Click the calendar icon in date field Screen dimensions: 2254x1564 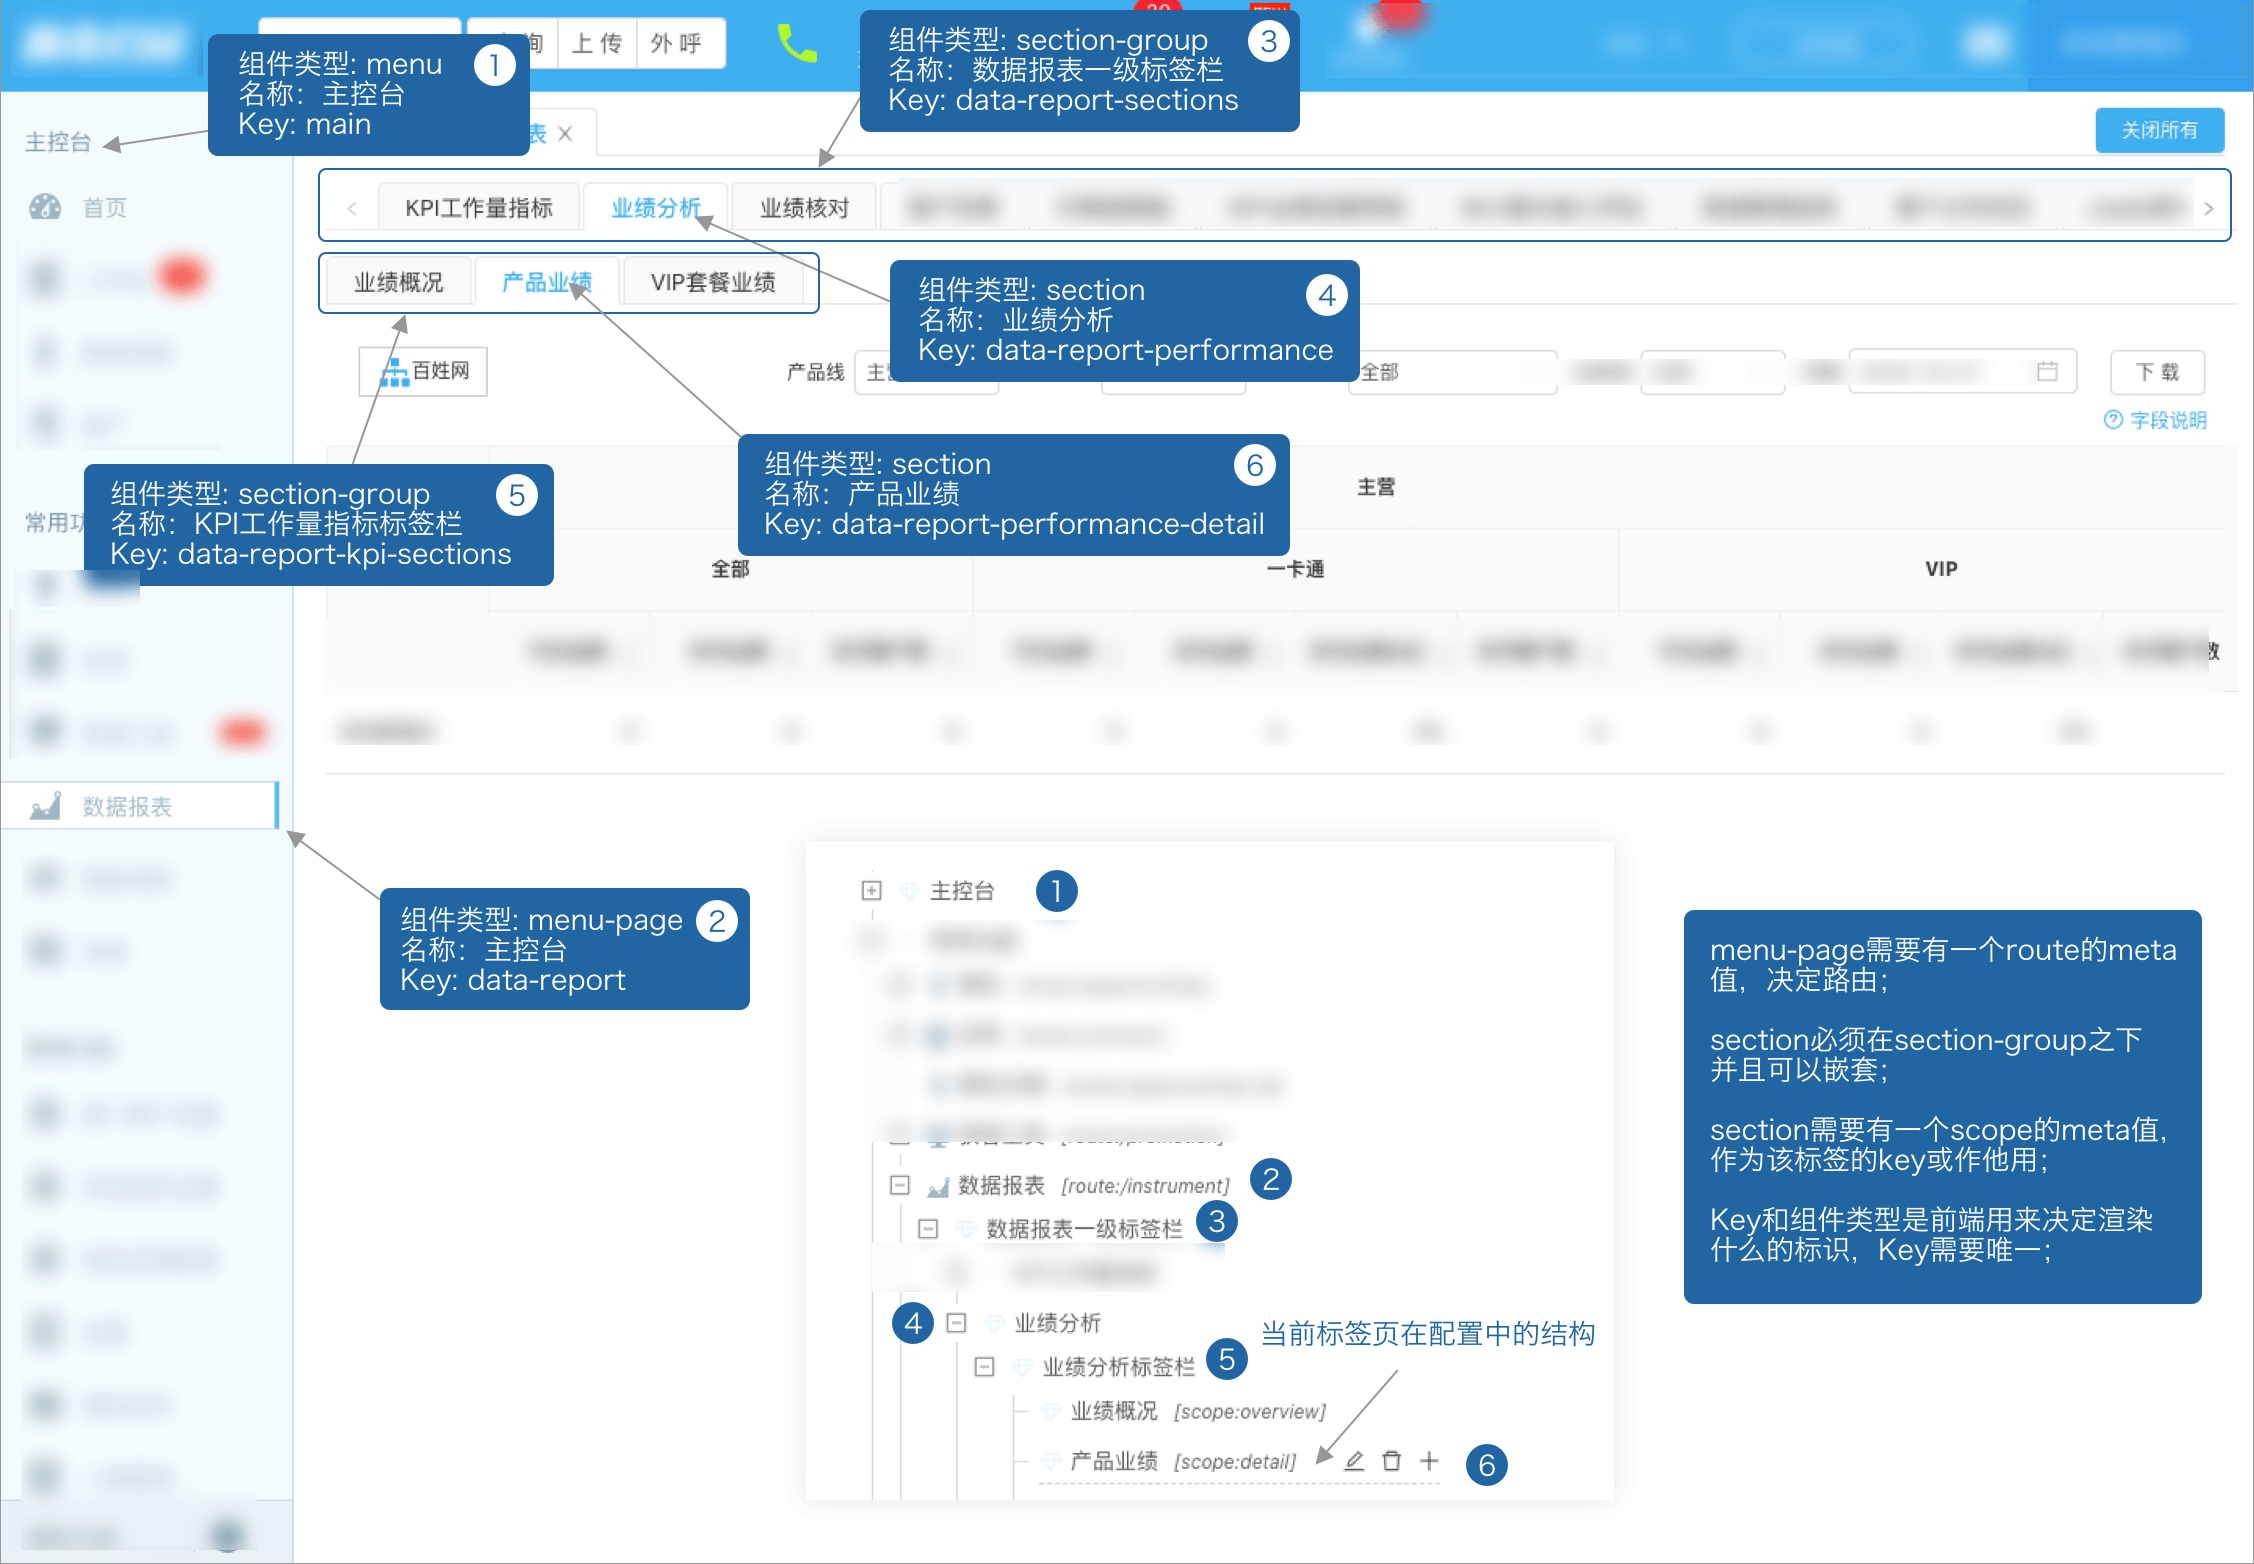2047,371
